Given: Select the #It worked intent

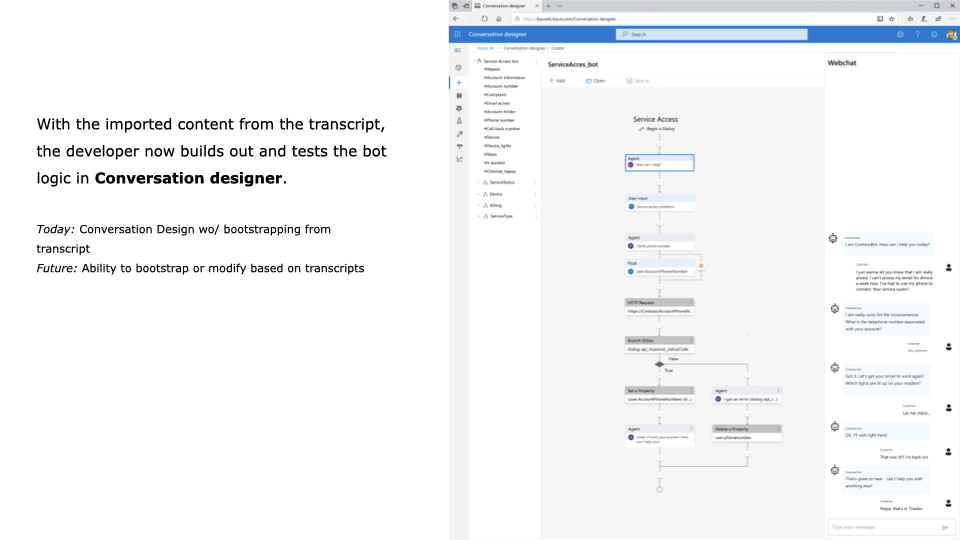Looking at the screenshot, I should pos(494,163).
